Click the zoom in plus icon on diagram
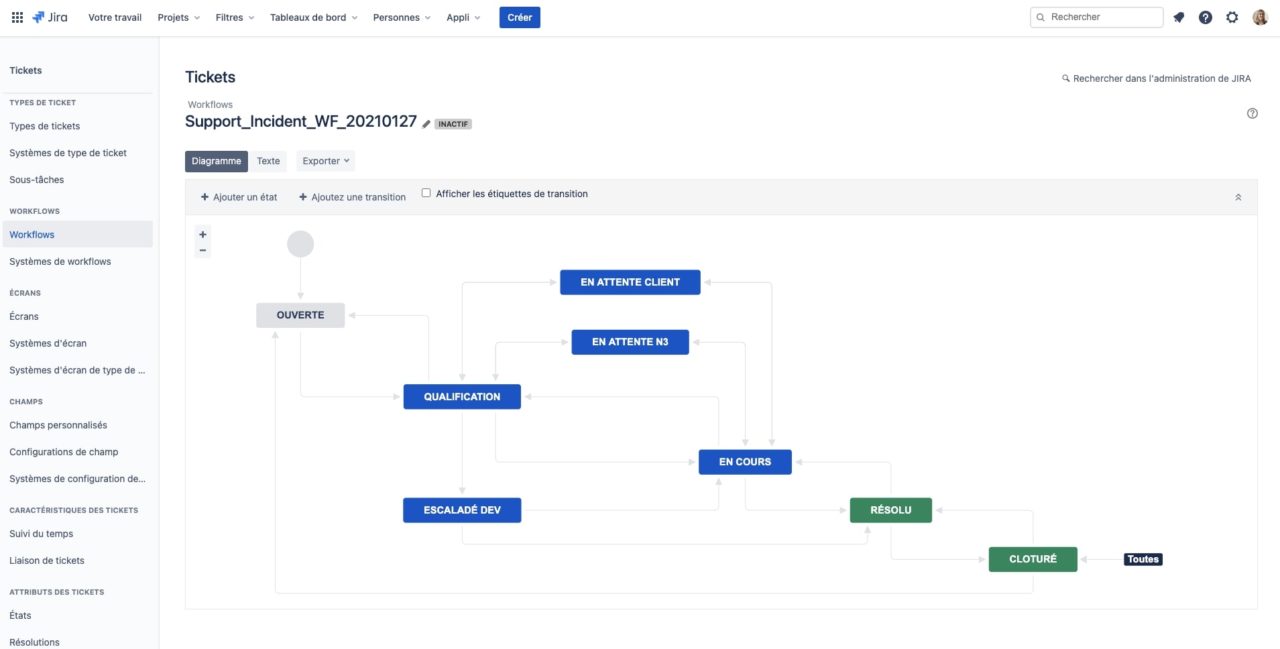This screenshot has width=1280, height=649. (x=202, y=233)
